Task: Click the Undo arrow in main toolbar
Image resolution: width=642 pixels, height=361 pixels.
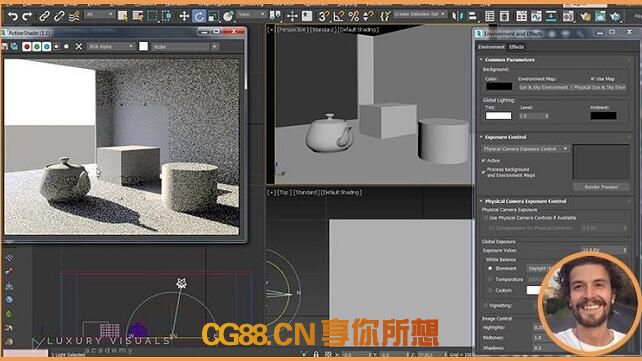Action: click(13, 16)
